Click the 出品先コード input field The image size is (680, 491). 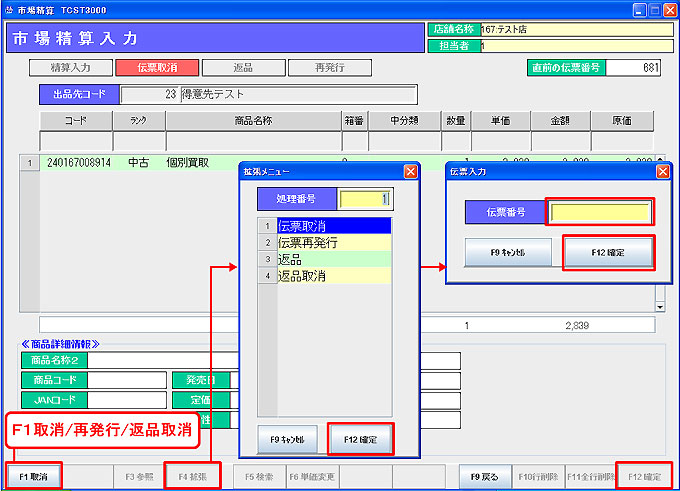pos(150,95)
